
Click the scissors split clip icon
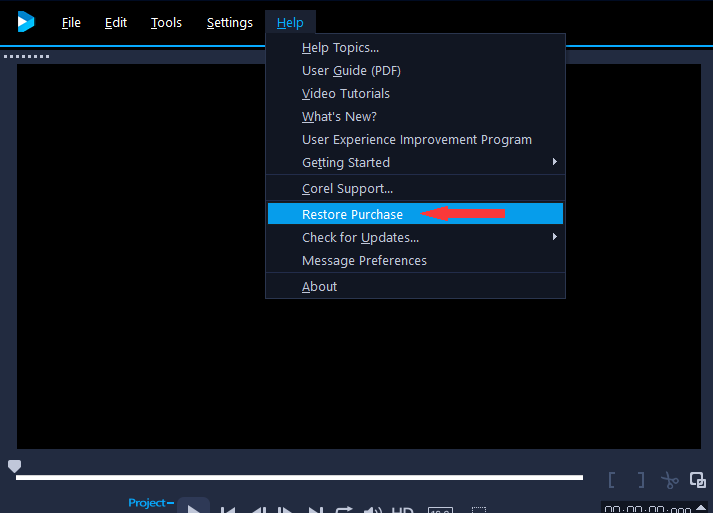coord(669,480)
